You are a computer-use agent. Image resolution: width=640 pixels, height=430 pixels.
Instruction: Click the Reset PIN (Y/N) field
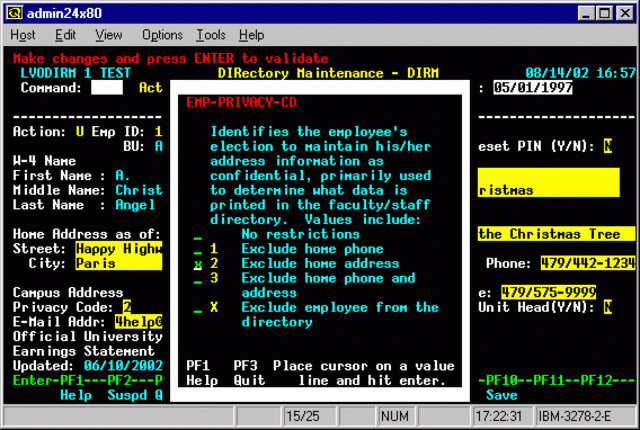click(608, 146)
